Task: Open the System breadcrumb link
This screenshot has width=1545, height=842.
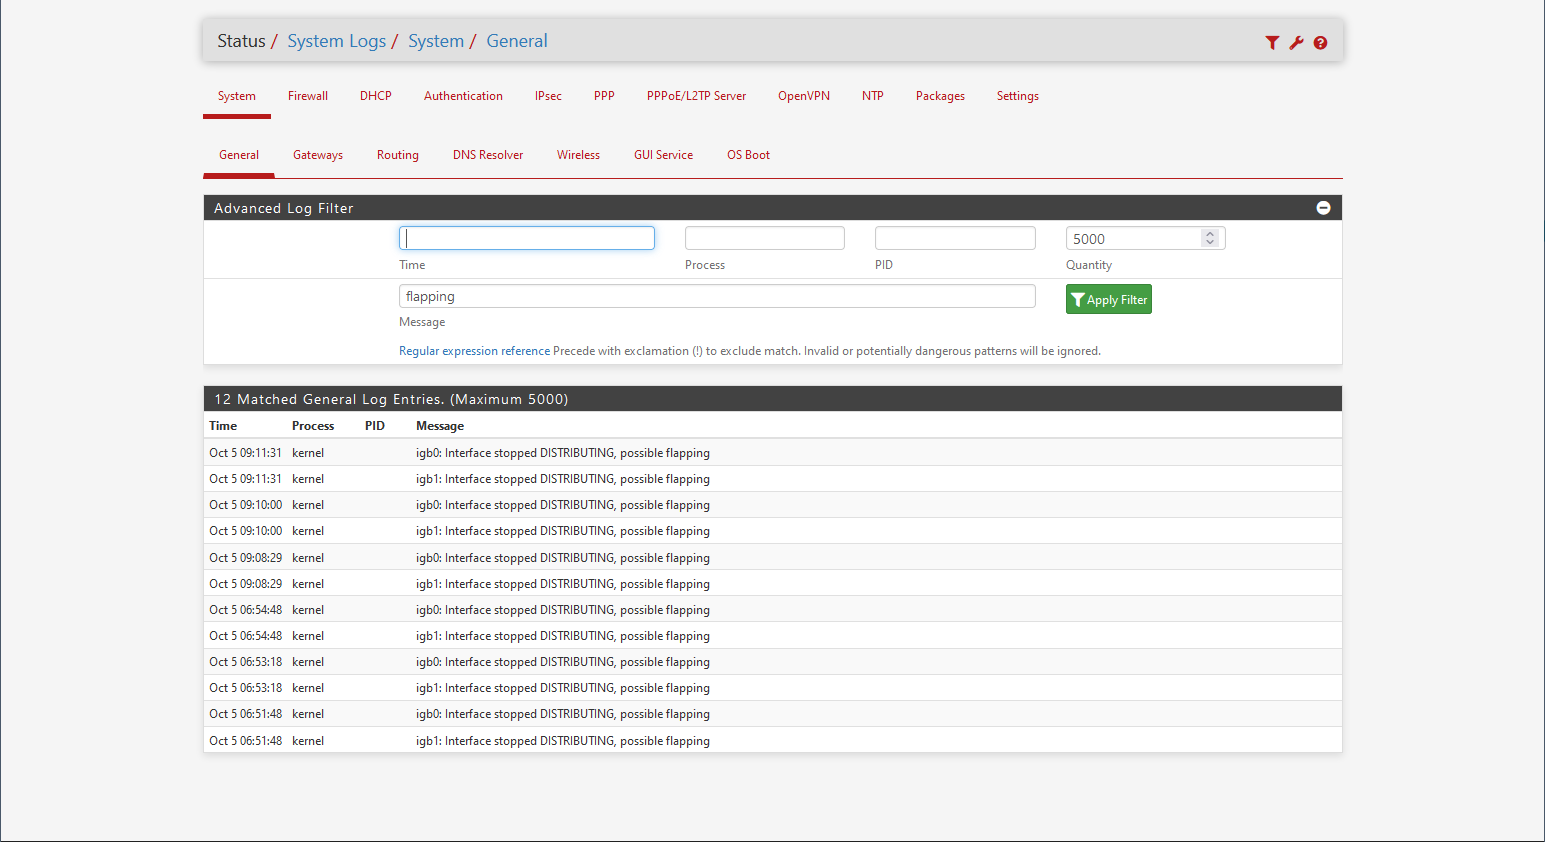Action: point(436,41)
